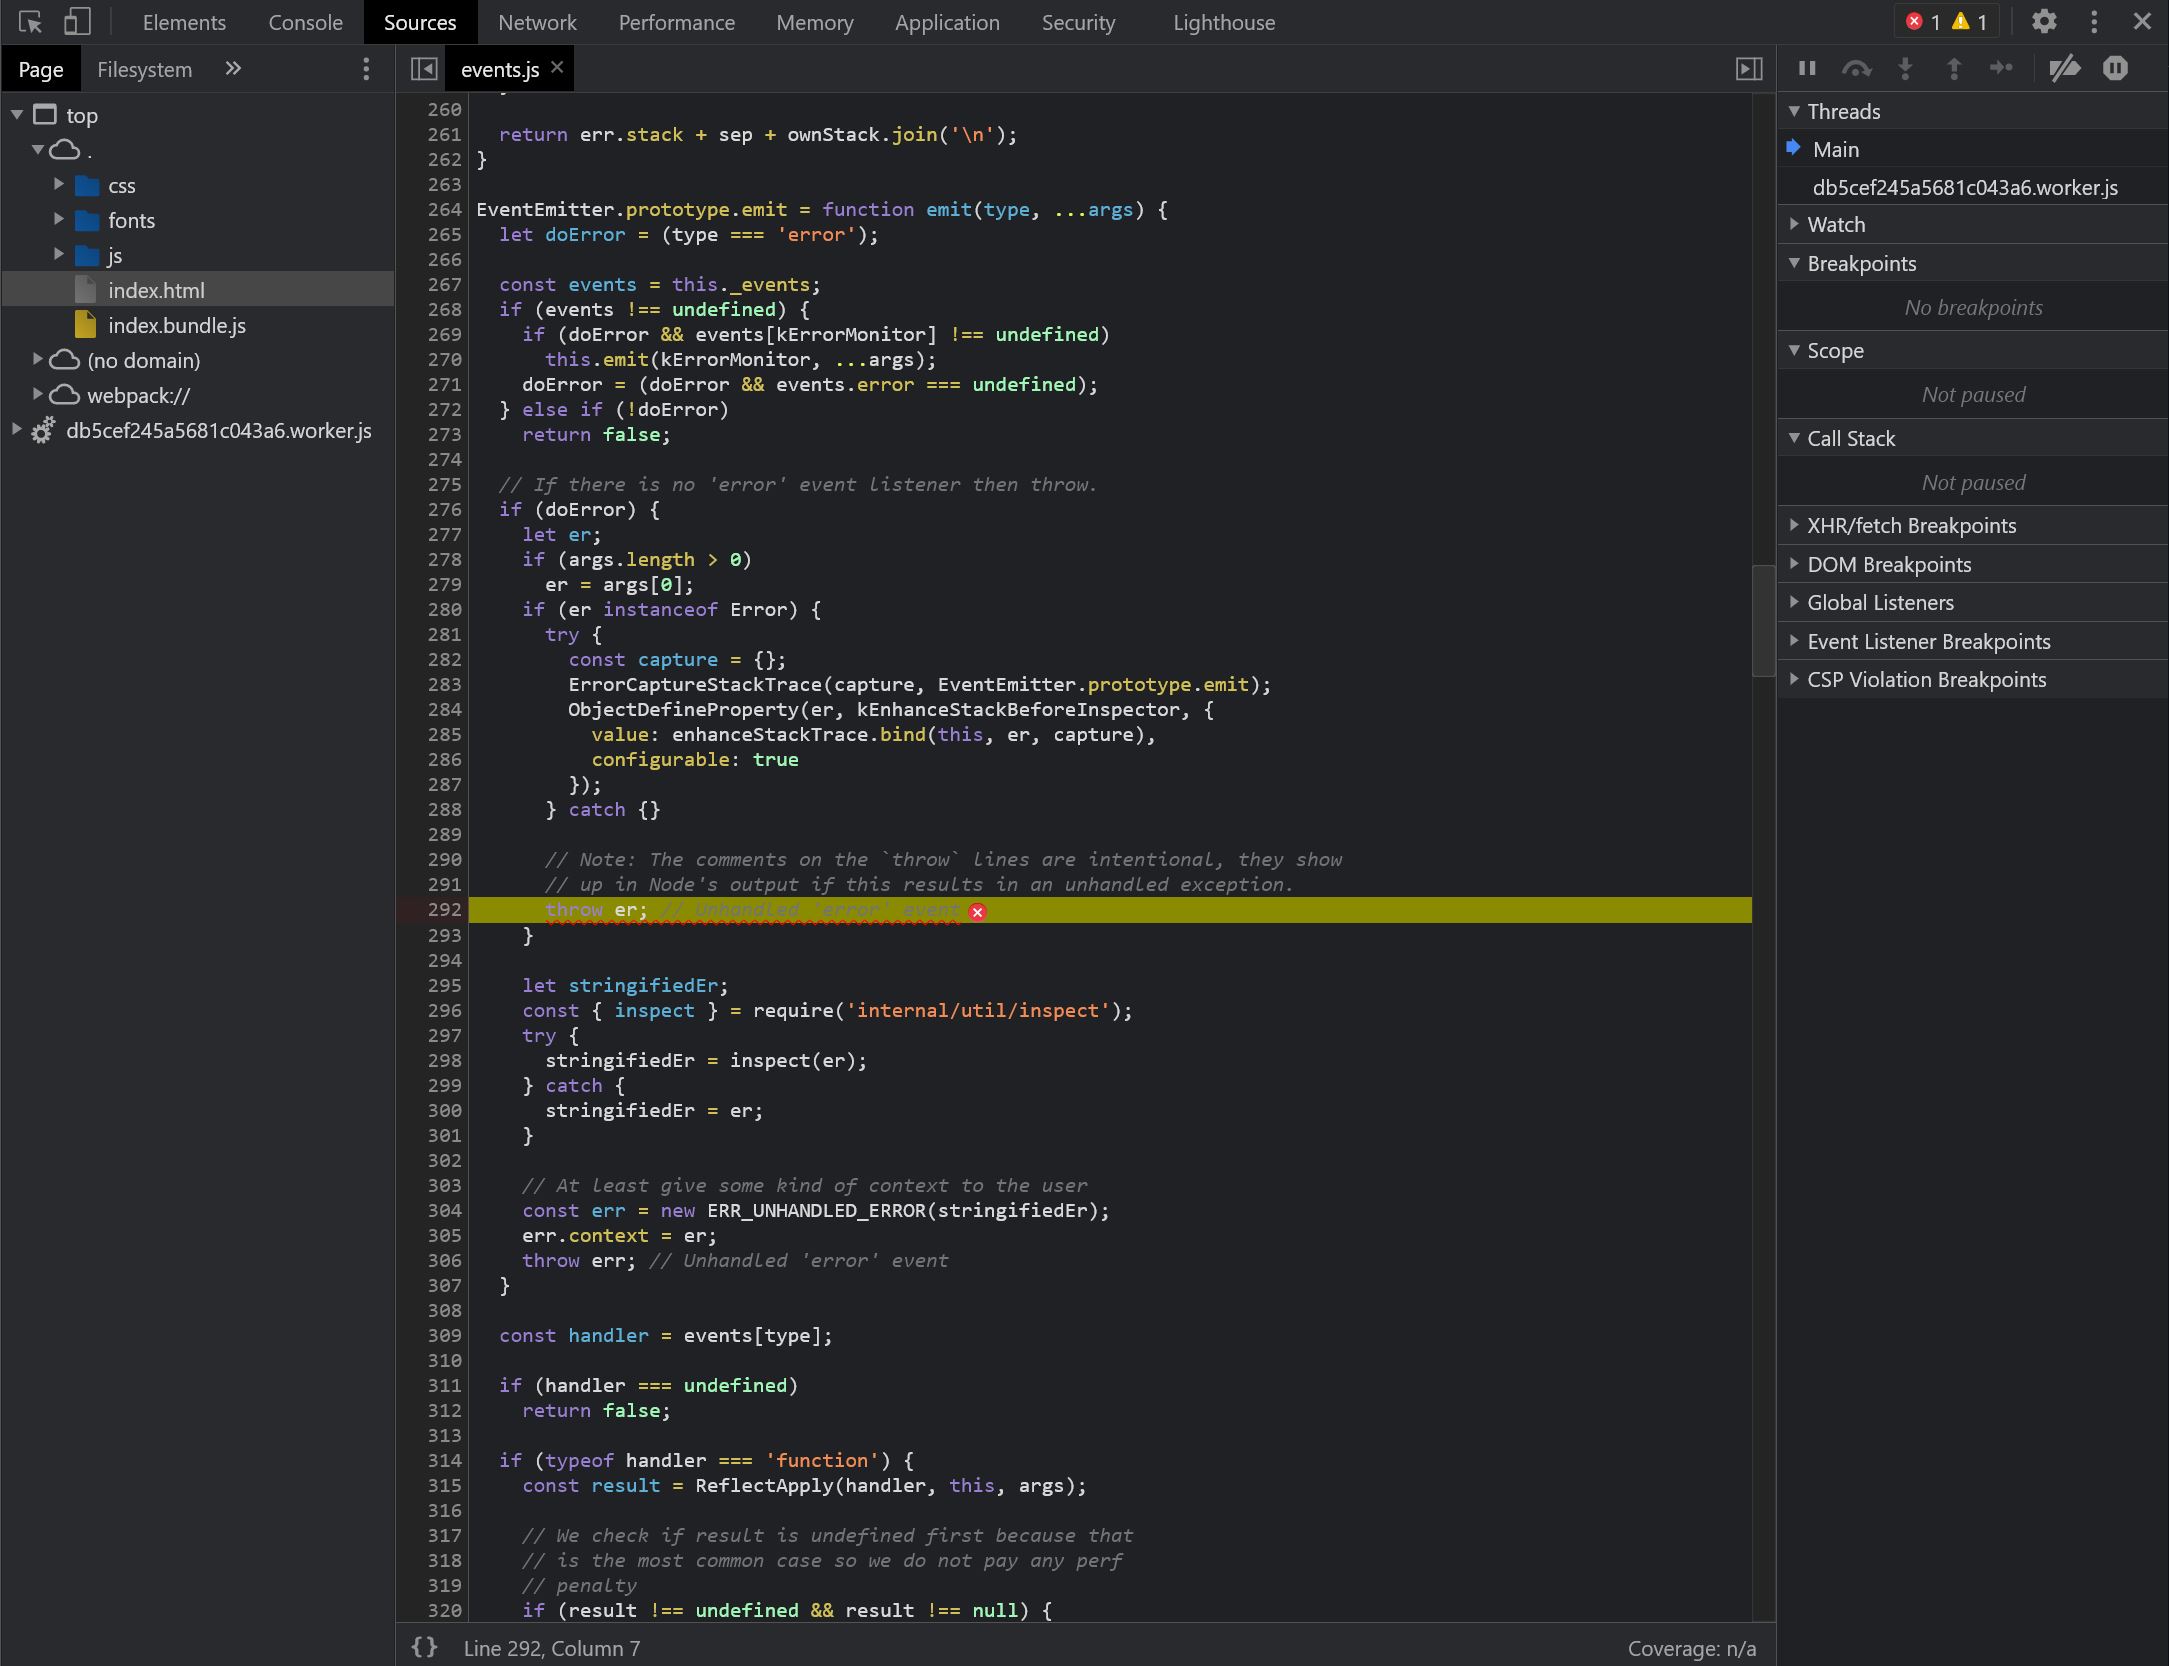Hide the navigator sidebar
2169x1666 pixels.
[x=424, y=68]
